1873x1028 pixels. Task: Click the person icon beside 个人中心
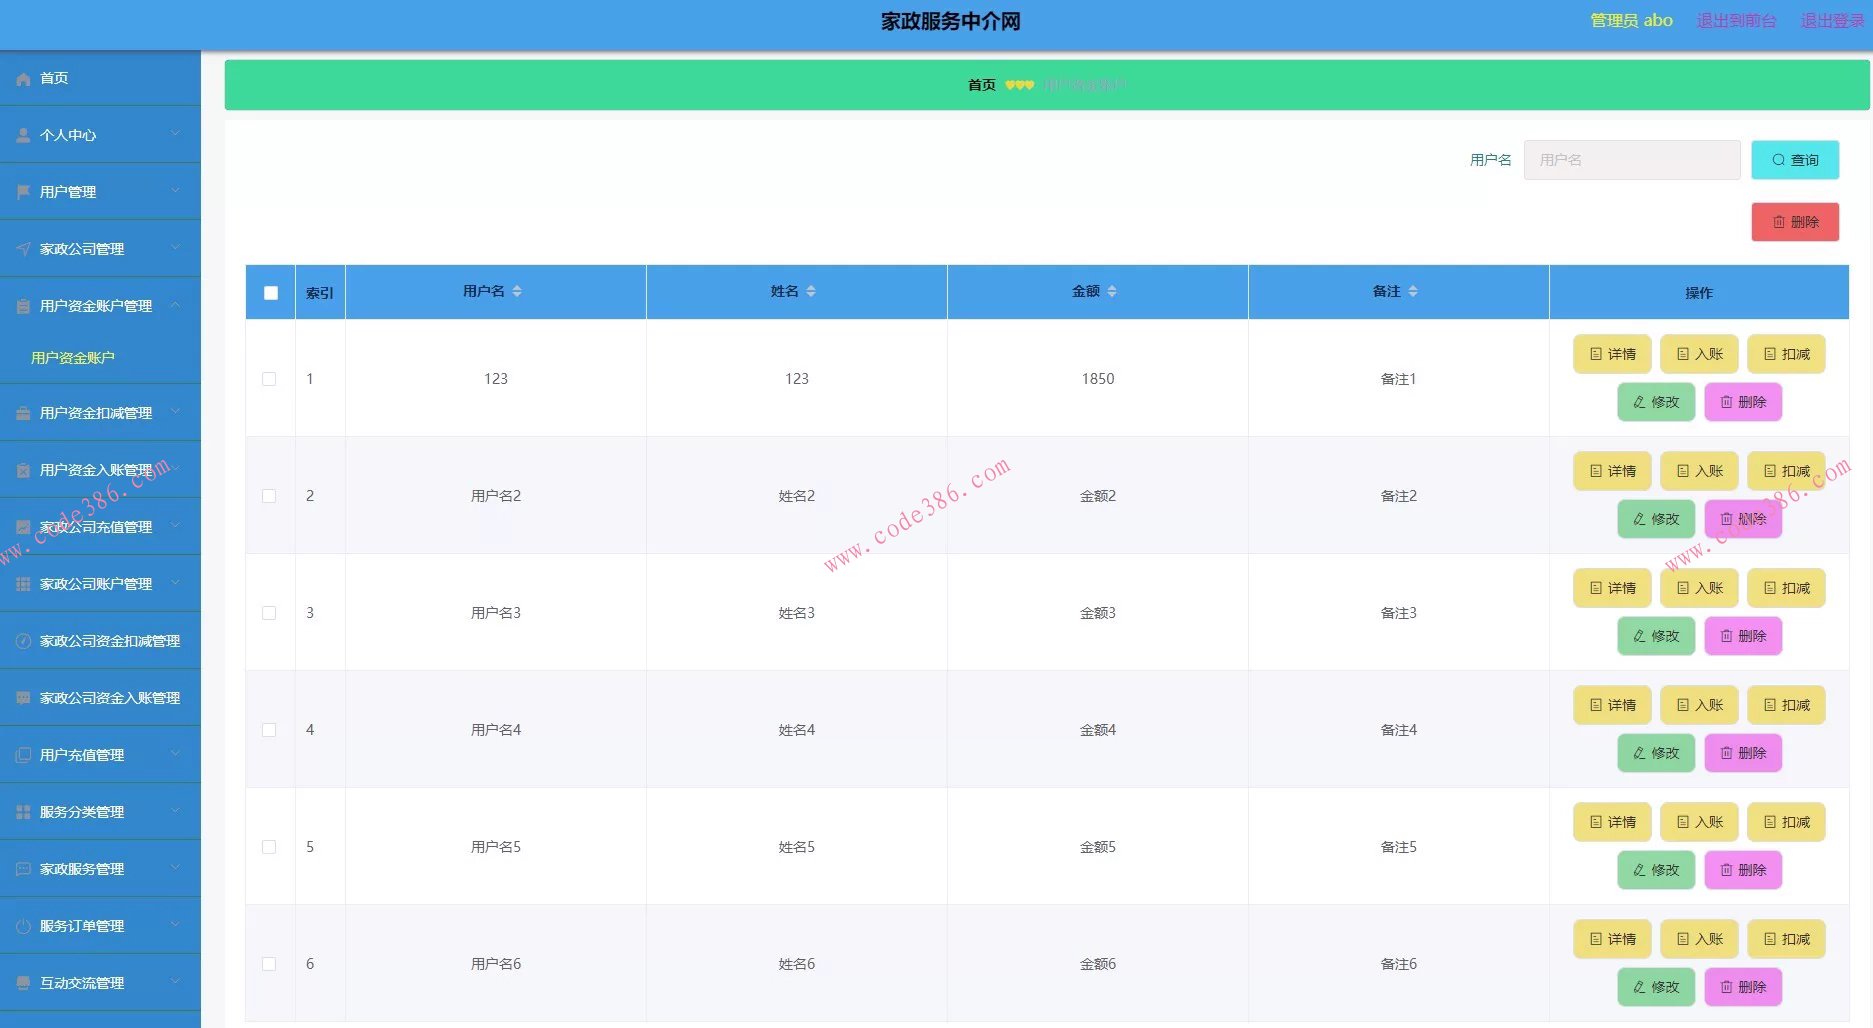[23, 135]
